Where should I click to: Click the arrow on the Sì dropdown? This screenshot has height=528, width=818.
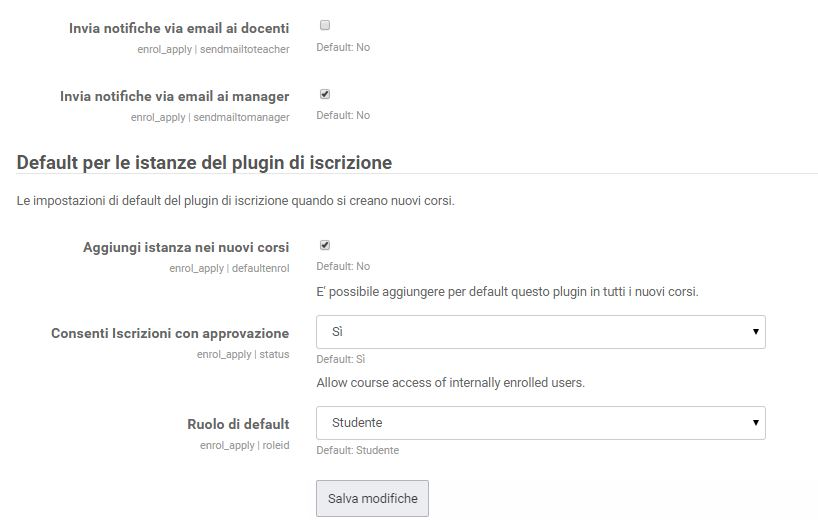(x=755, y=332)
